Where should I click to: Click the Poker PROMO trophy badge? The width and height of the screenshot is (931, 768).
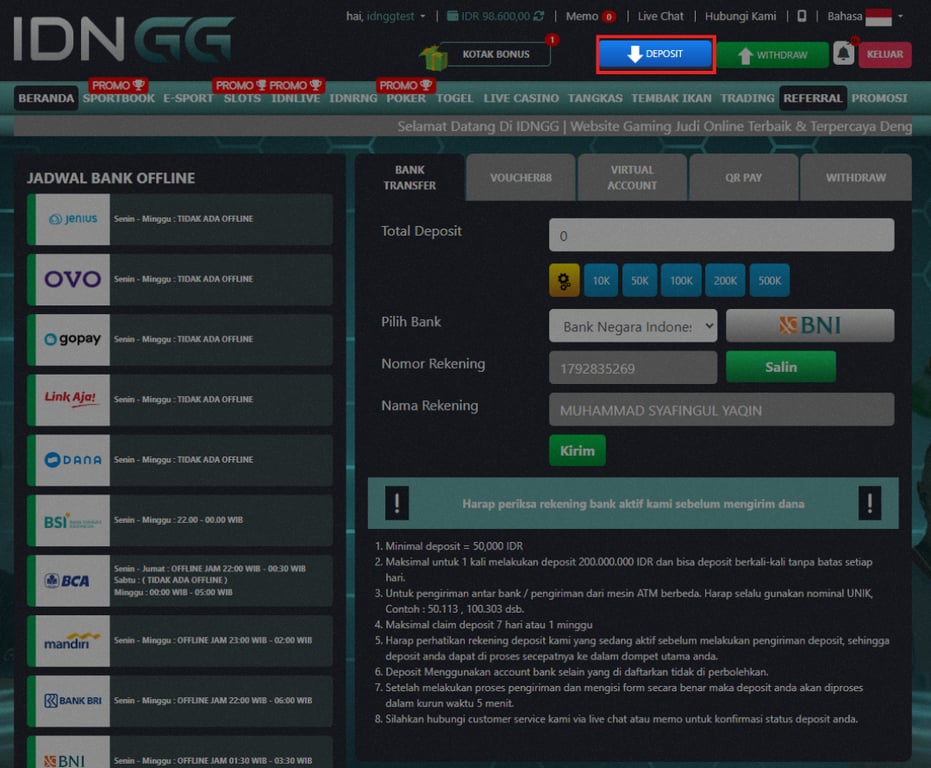[x=406, y=86]
